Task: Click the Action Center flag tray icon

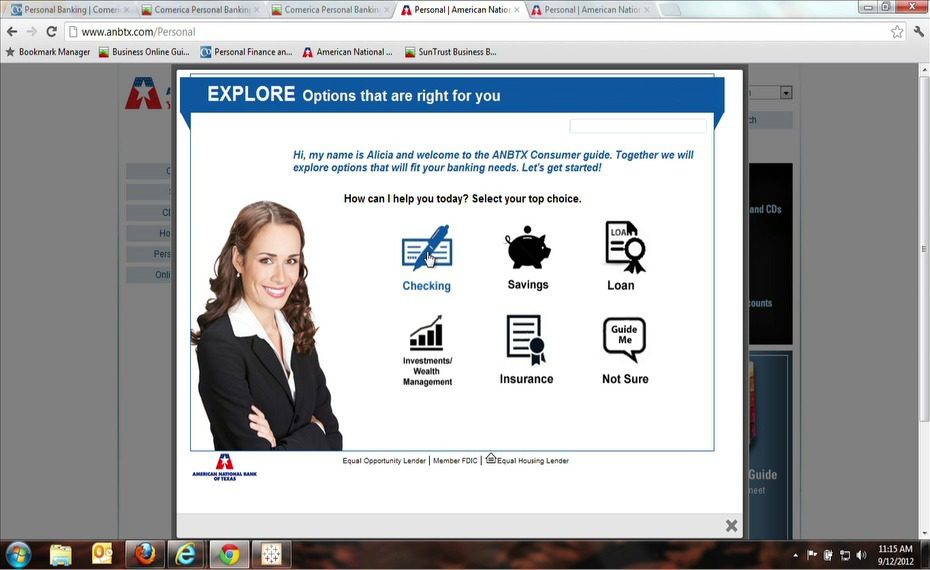Action: (812, 555)
